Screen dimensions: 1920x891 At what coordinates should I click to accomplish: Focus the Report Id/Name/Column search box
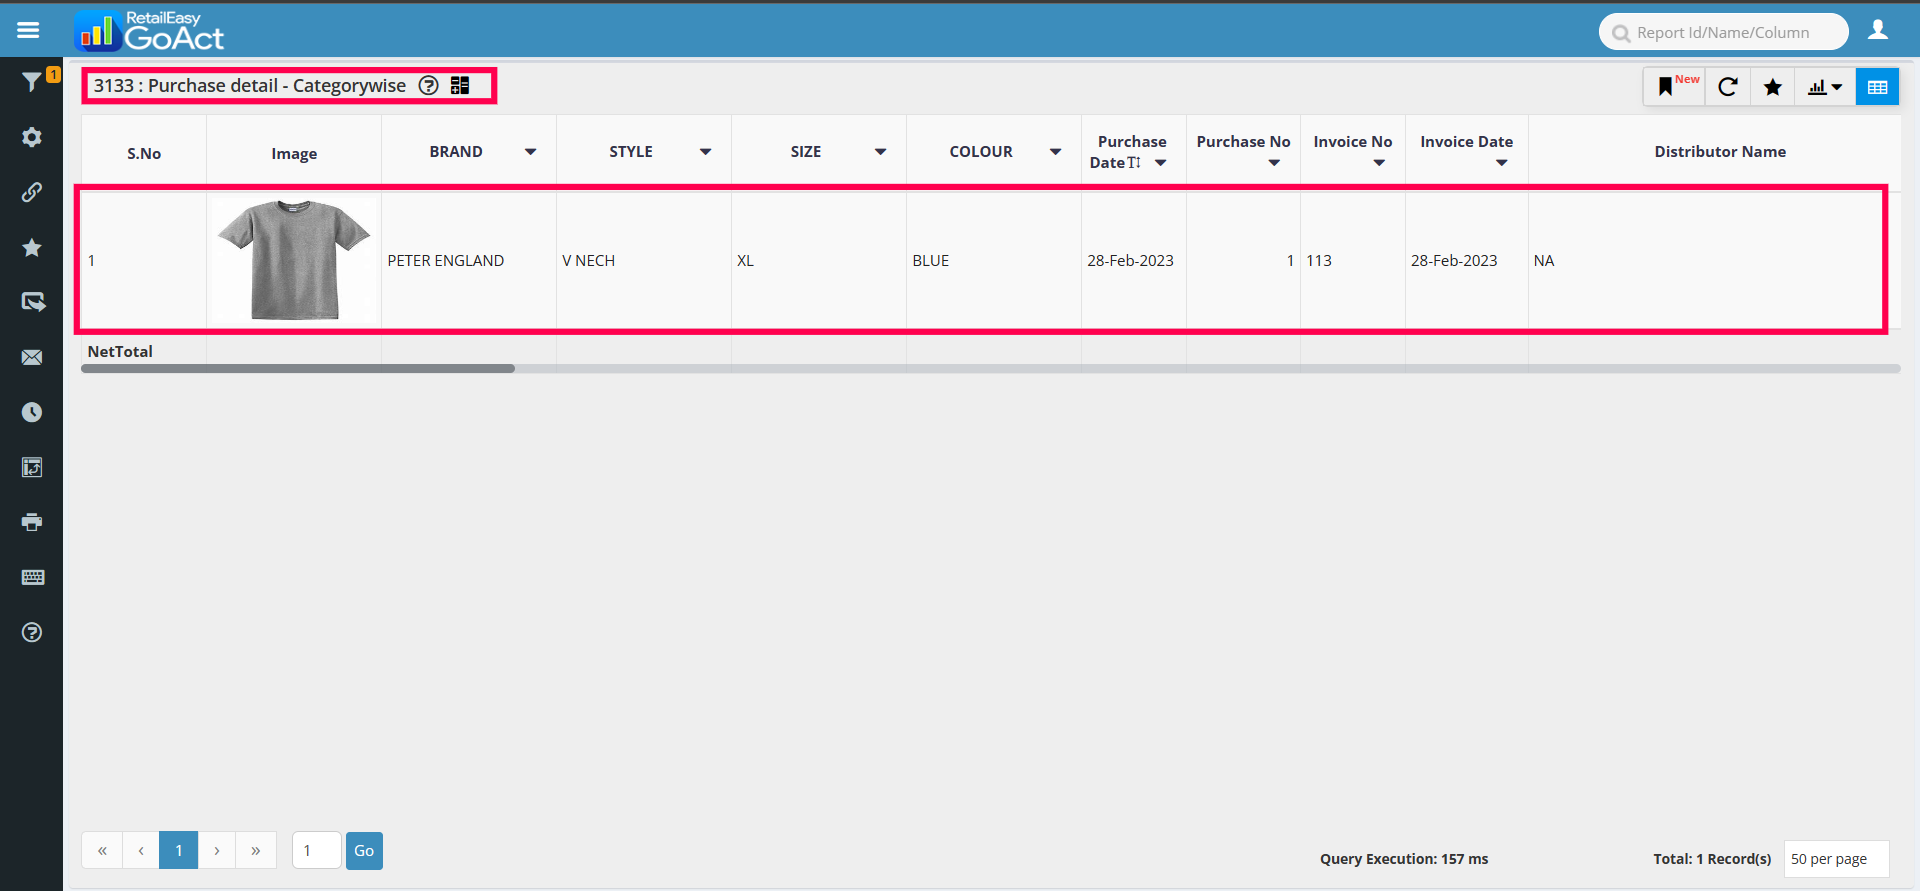[x=1723, y=32]
